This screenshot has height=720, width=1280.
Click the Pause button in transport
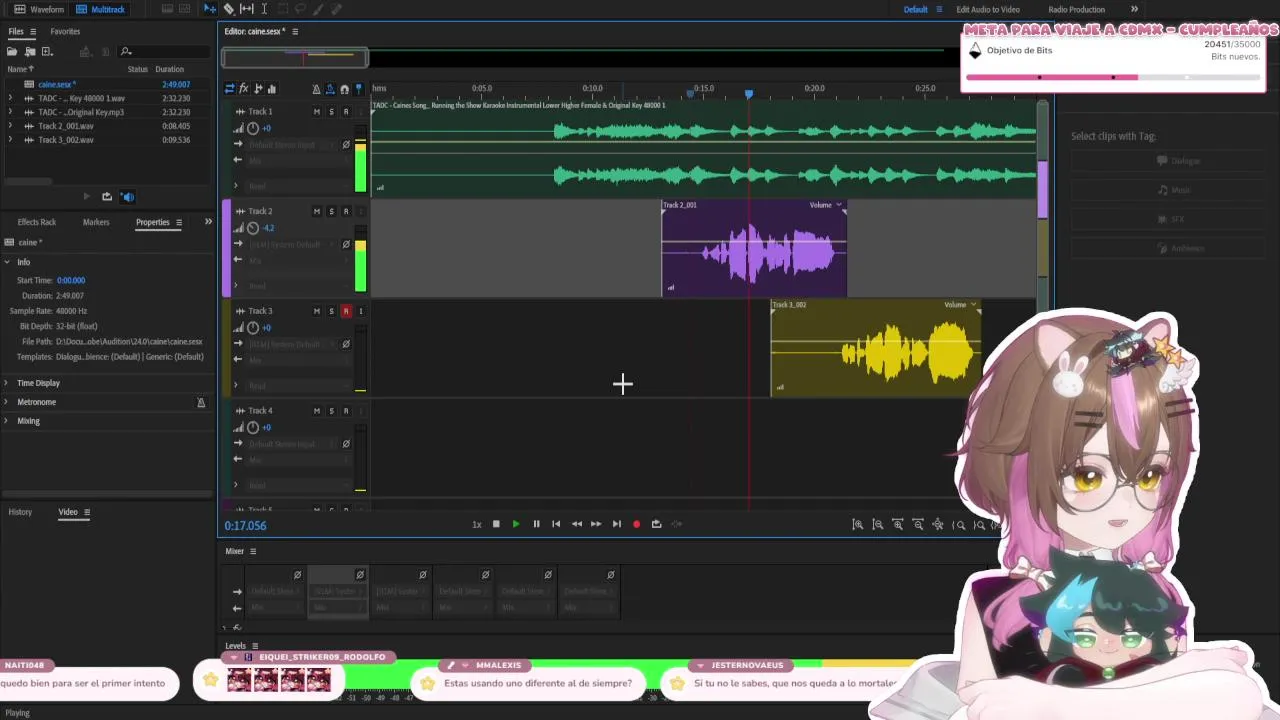(536, 524)
